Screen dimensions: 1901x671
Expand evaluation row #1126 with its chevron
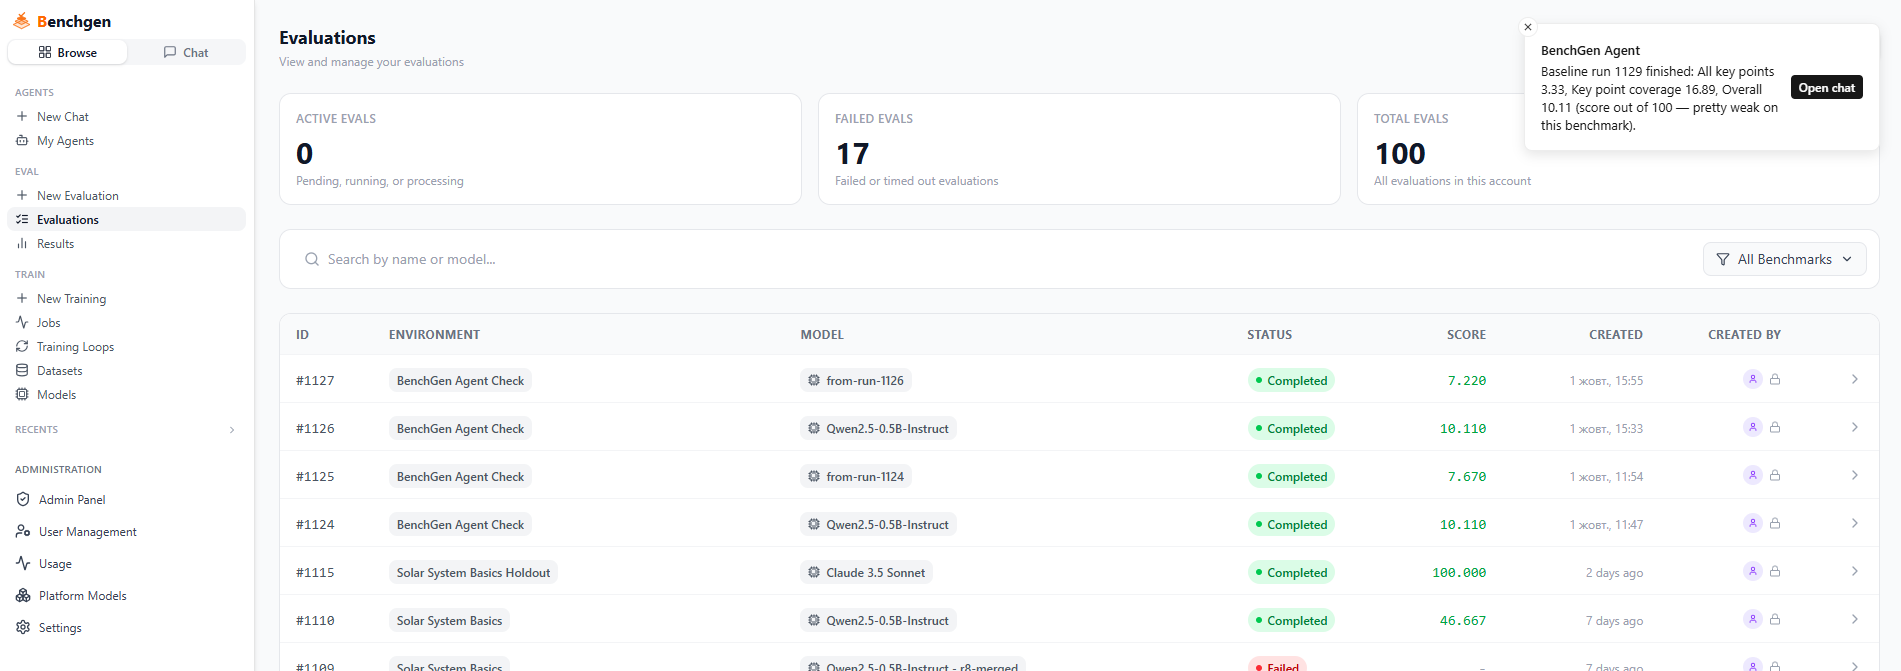point(1855,428)
